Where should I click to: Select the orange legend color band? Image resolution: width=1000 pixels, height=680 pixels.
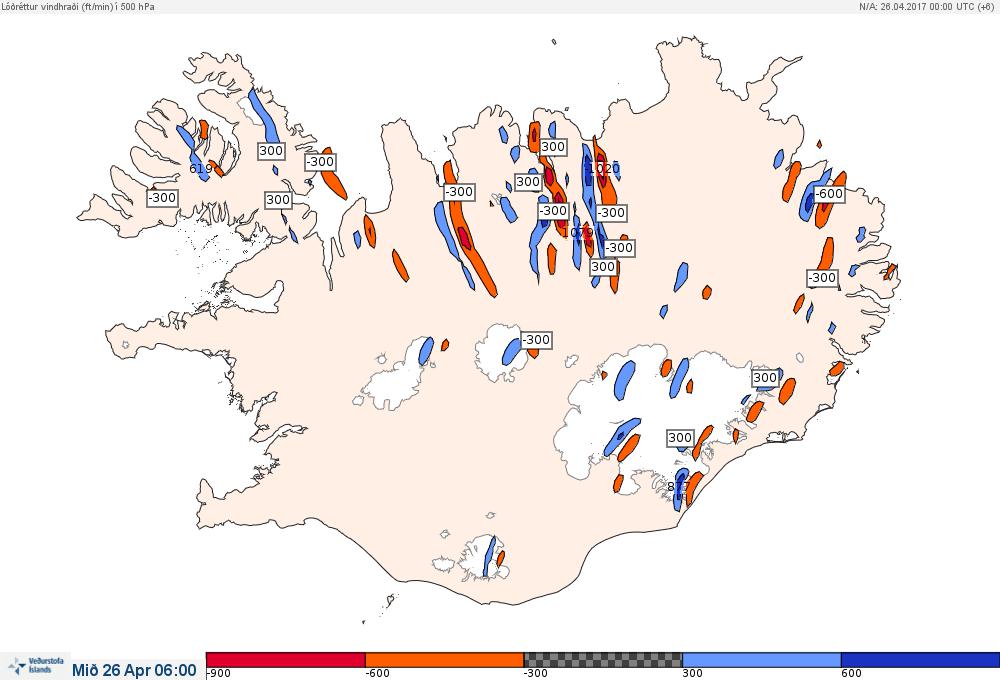click(445, 660)
